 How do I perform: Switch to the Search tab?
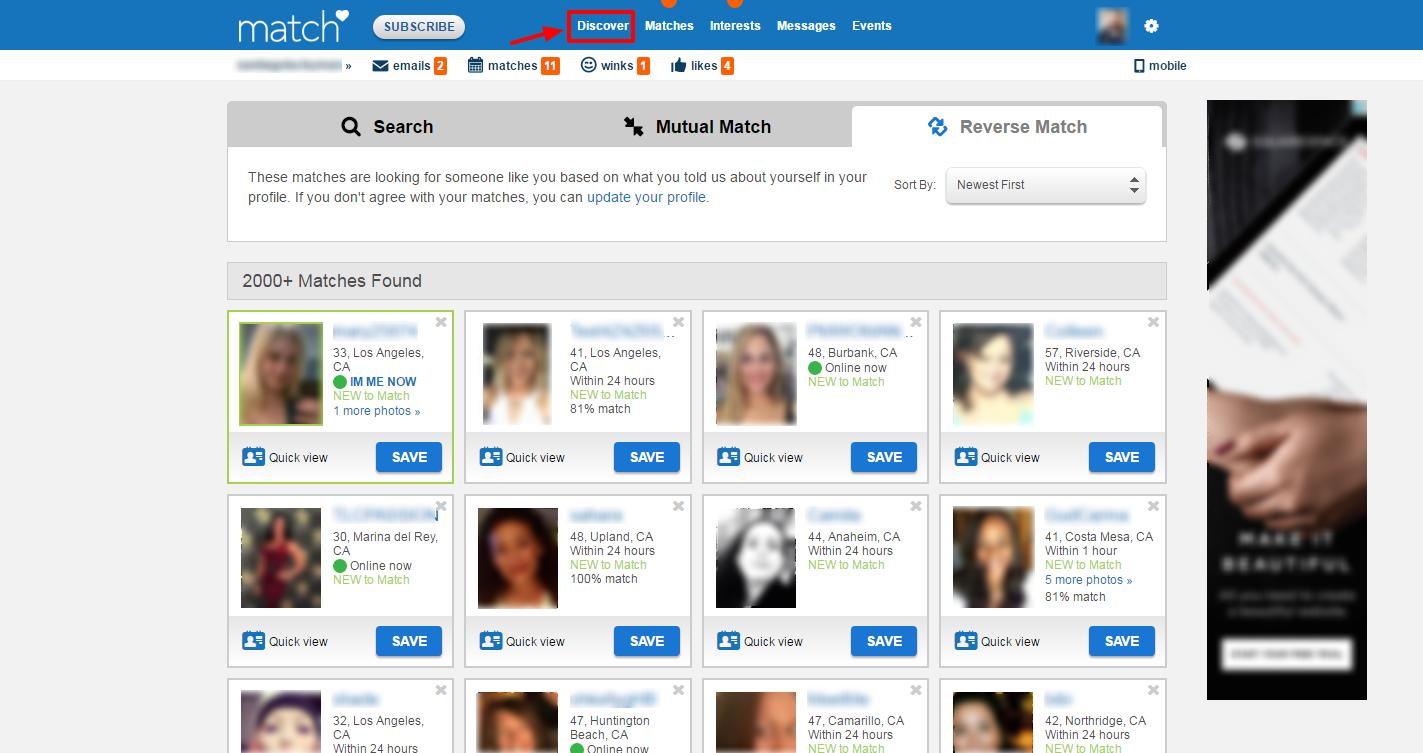coord(387,127)
